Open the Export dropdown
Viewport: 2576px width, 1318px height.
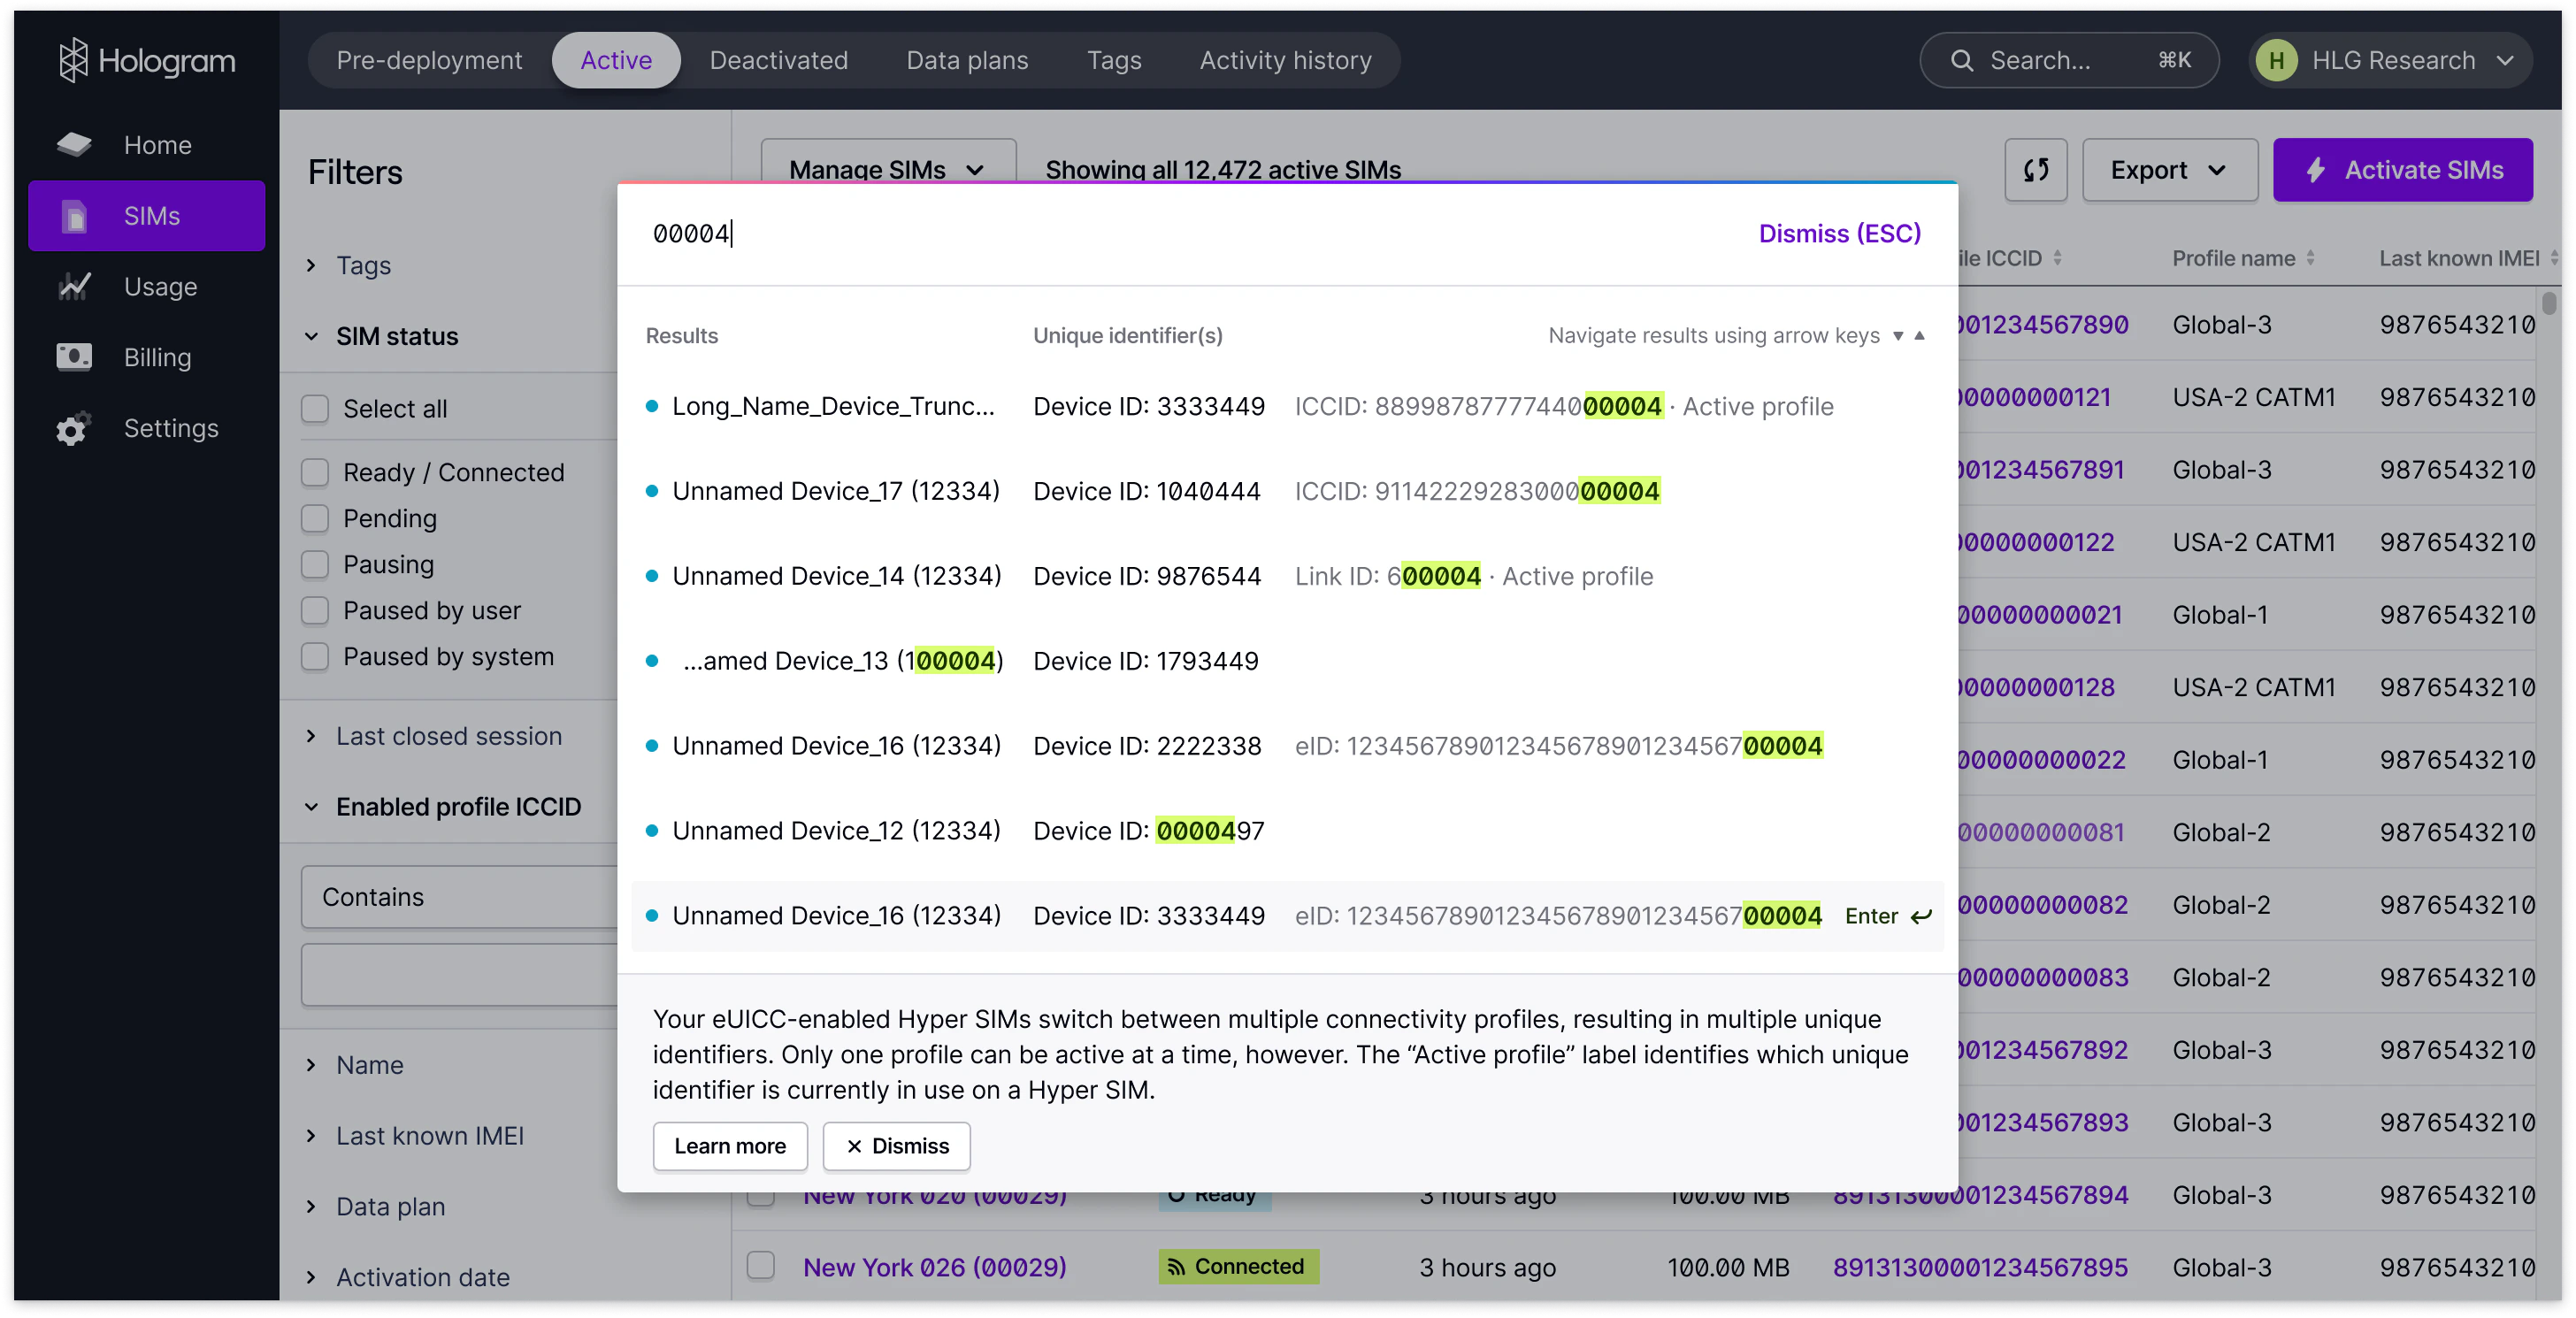[x=2168, y=170]
